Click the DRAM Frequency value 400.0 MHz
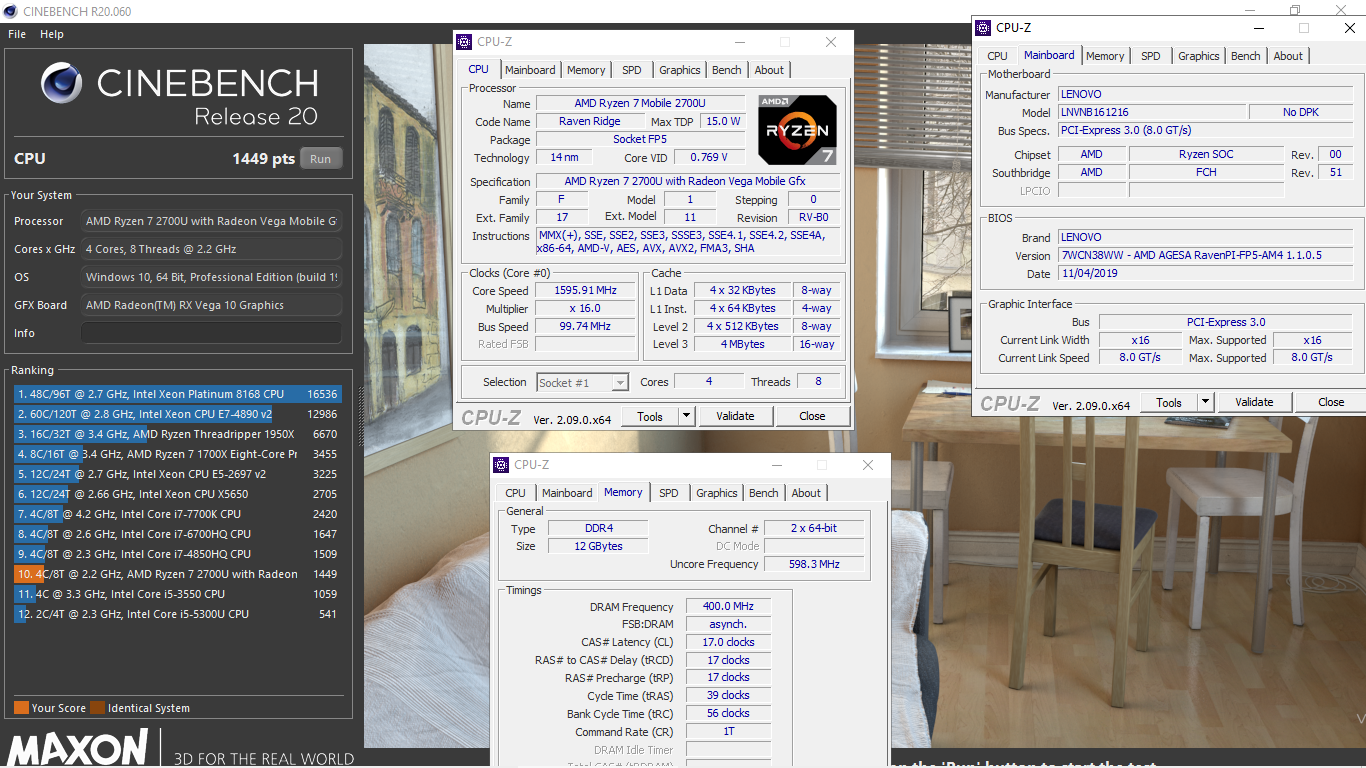Viewport: 1366px width, 768px height. point(728,606)
